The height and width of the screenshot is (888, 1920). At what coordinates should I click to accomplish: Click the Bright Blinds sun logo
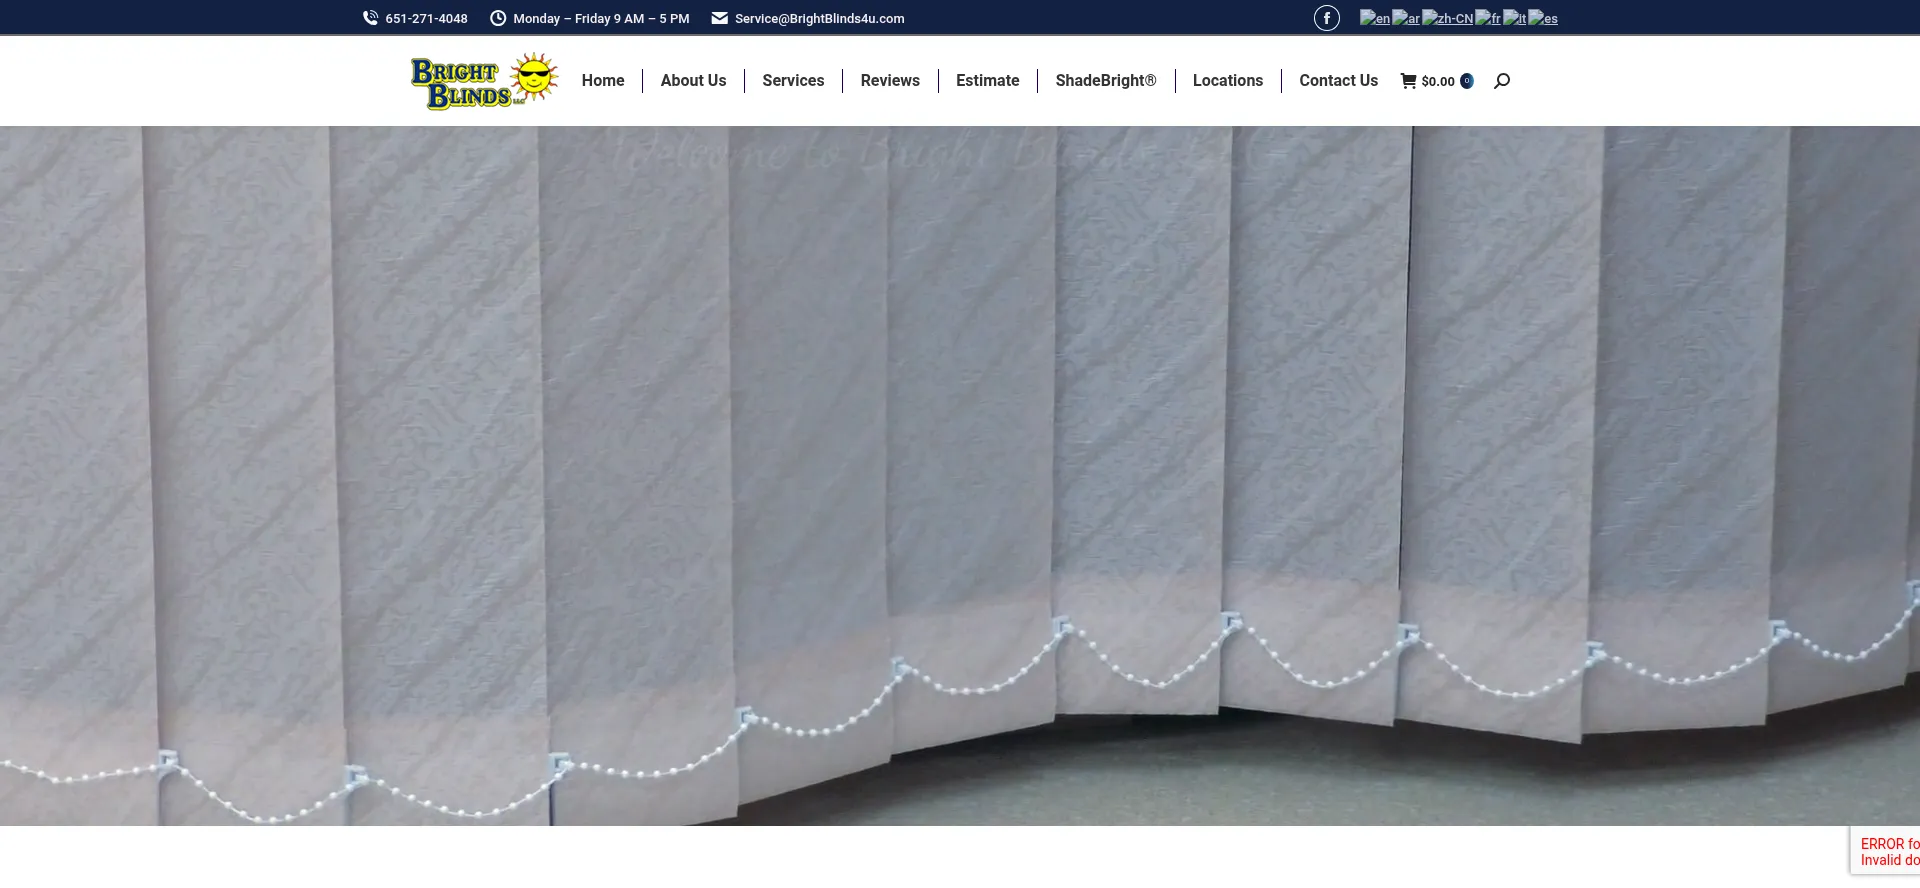click(484, 81)
